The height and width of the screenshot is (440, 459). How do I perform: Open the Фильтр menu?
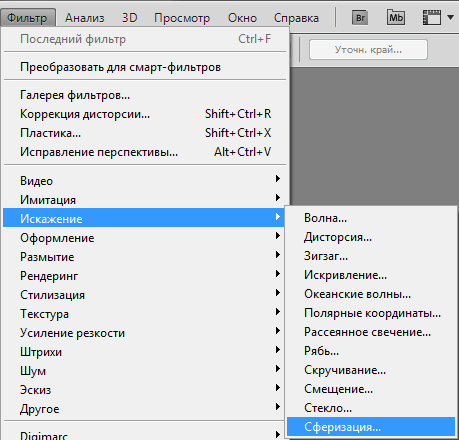pyautogui.click(x=27, y=18)
